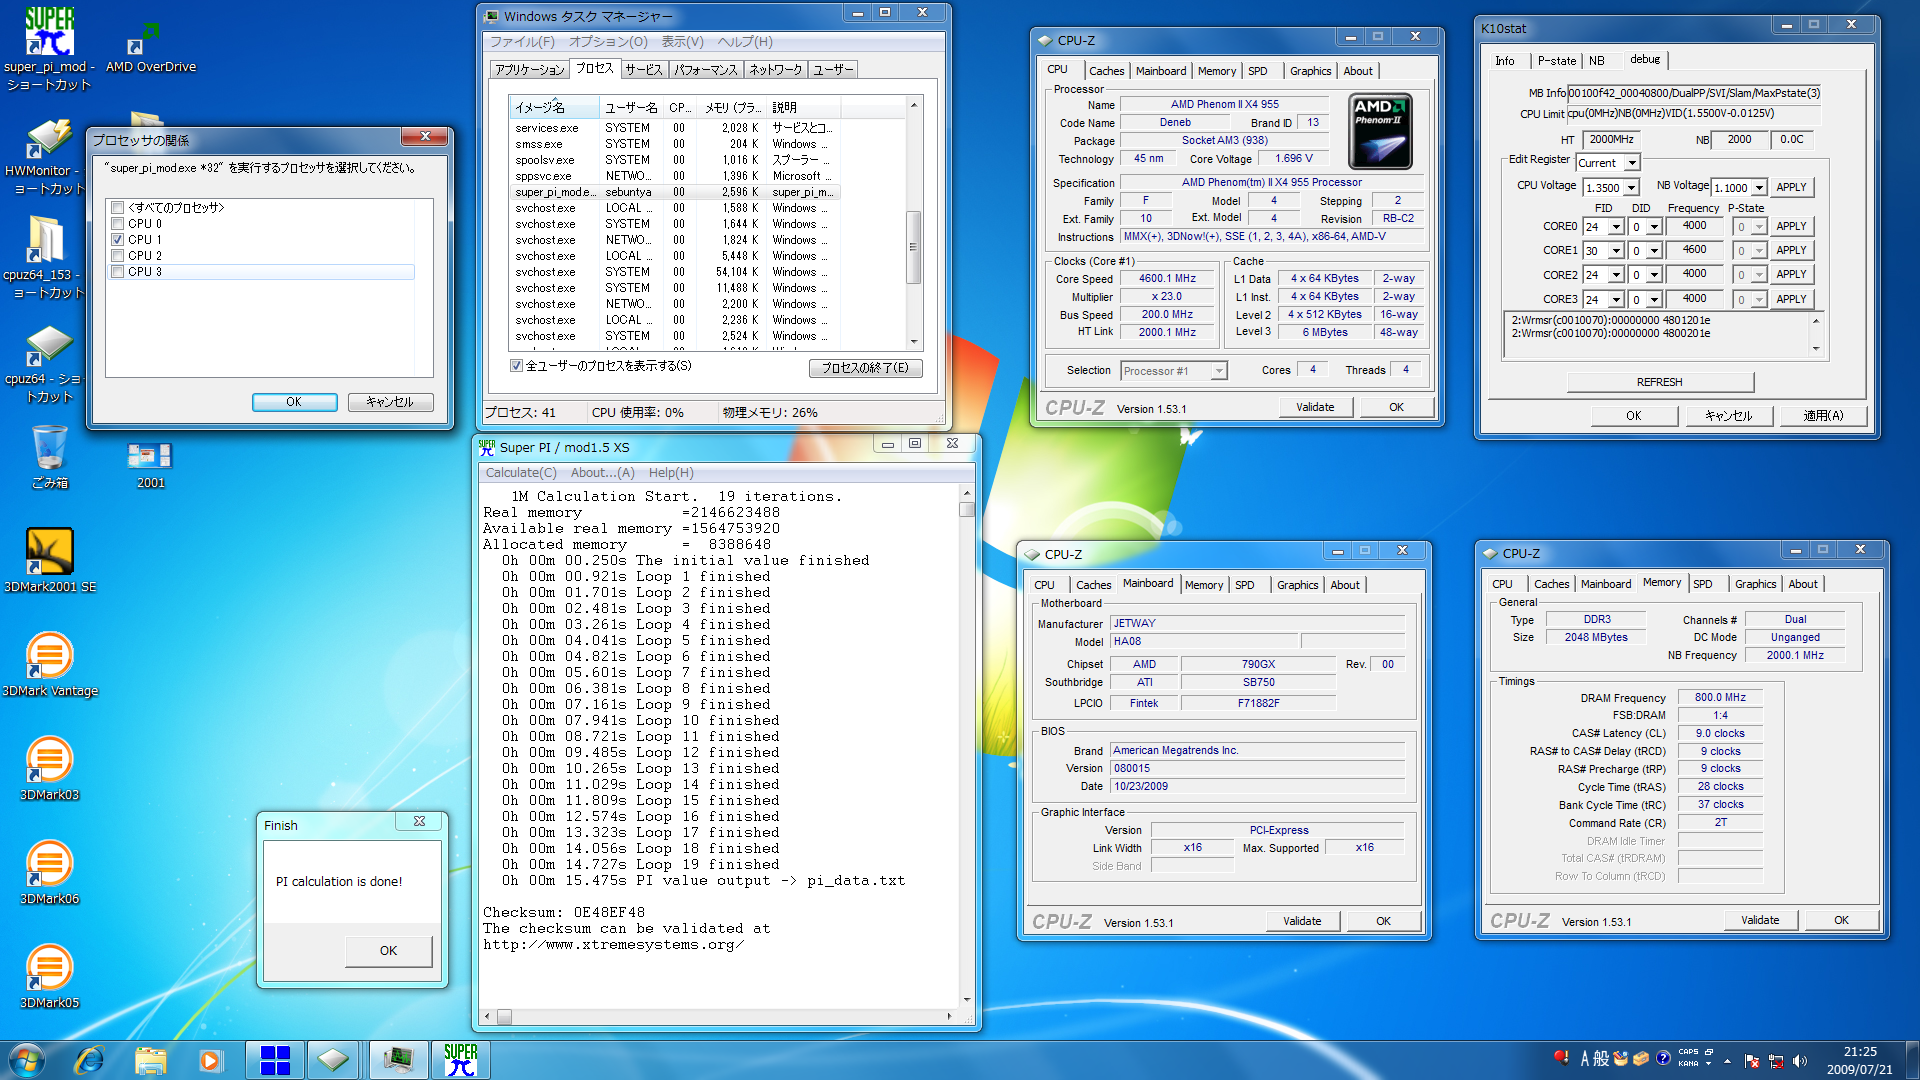The height and width of the screenshot is (1080, 1920).
Task: Expand the CPU Voltage dropdown in K10stat
Action: [x=1631, y=188]
